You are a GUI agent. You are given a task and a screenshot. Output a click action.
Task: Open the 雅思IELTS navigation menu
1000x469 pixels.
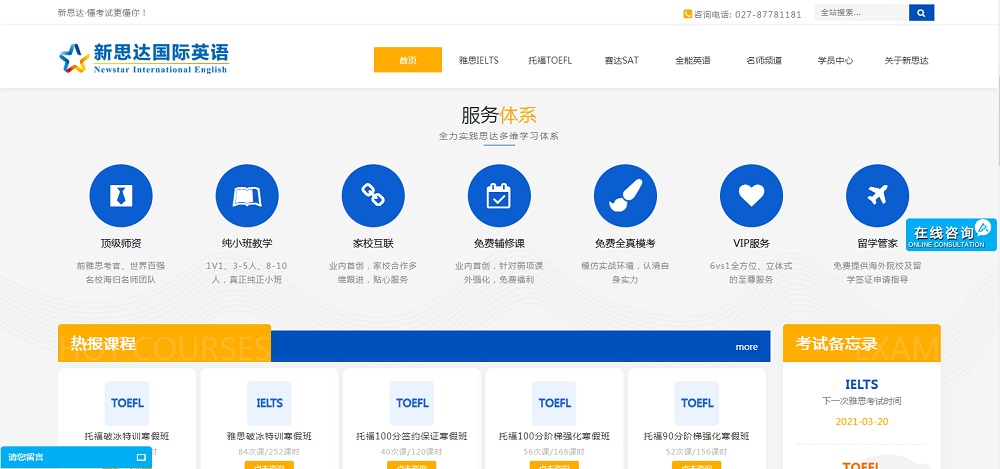478,60
